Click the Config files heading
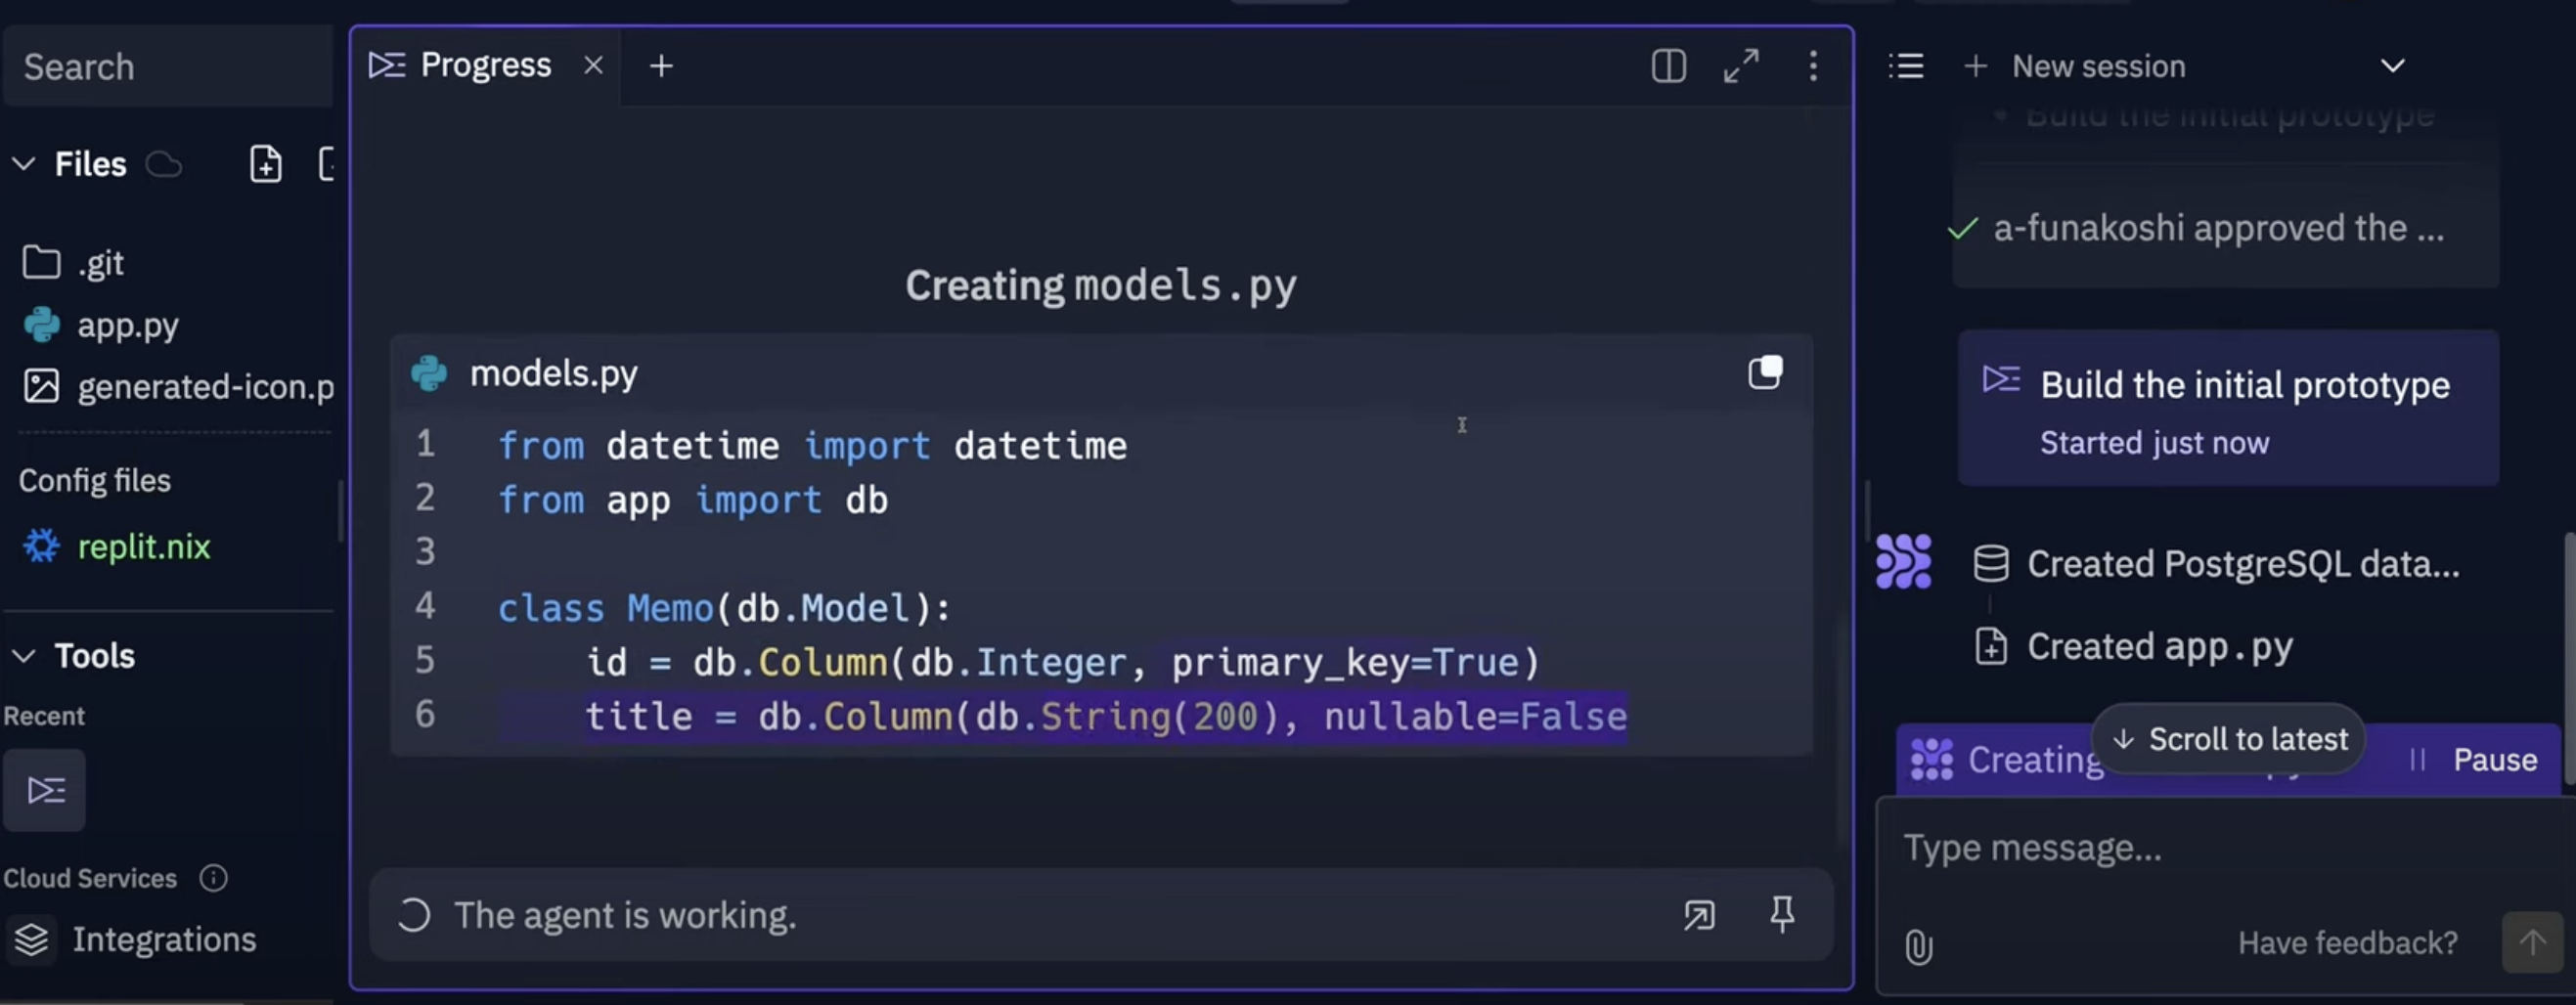Screen dimensions: 2576x1005 95,481
